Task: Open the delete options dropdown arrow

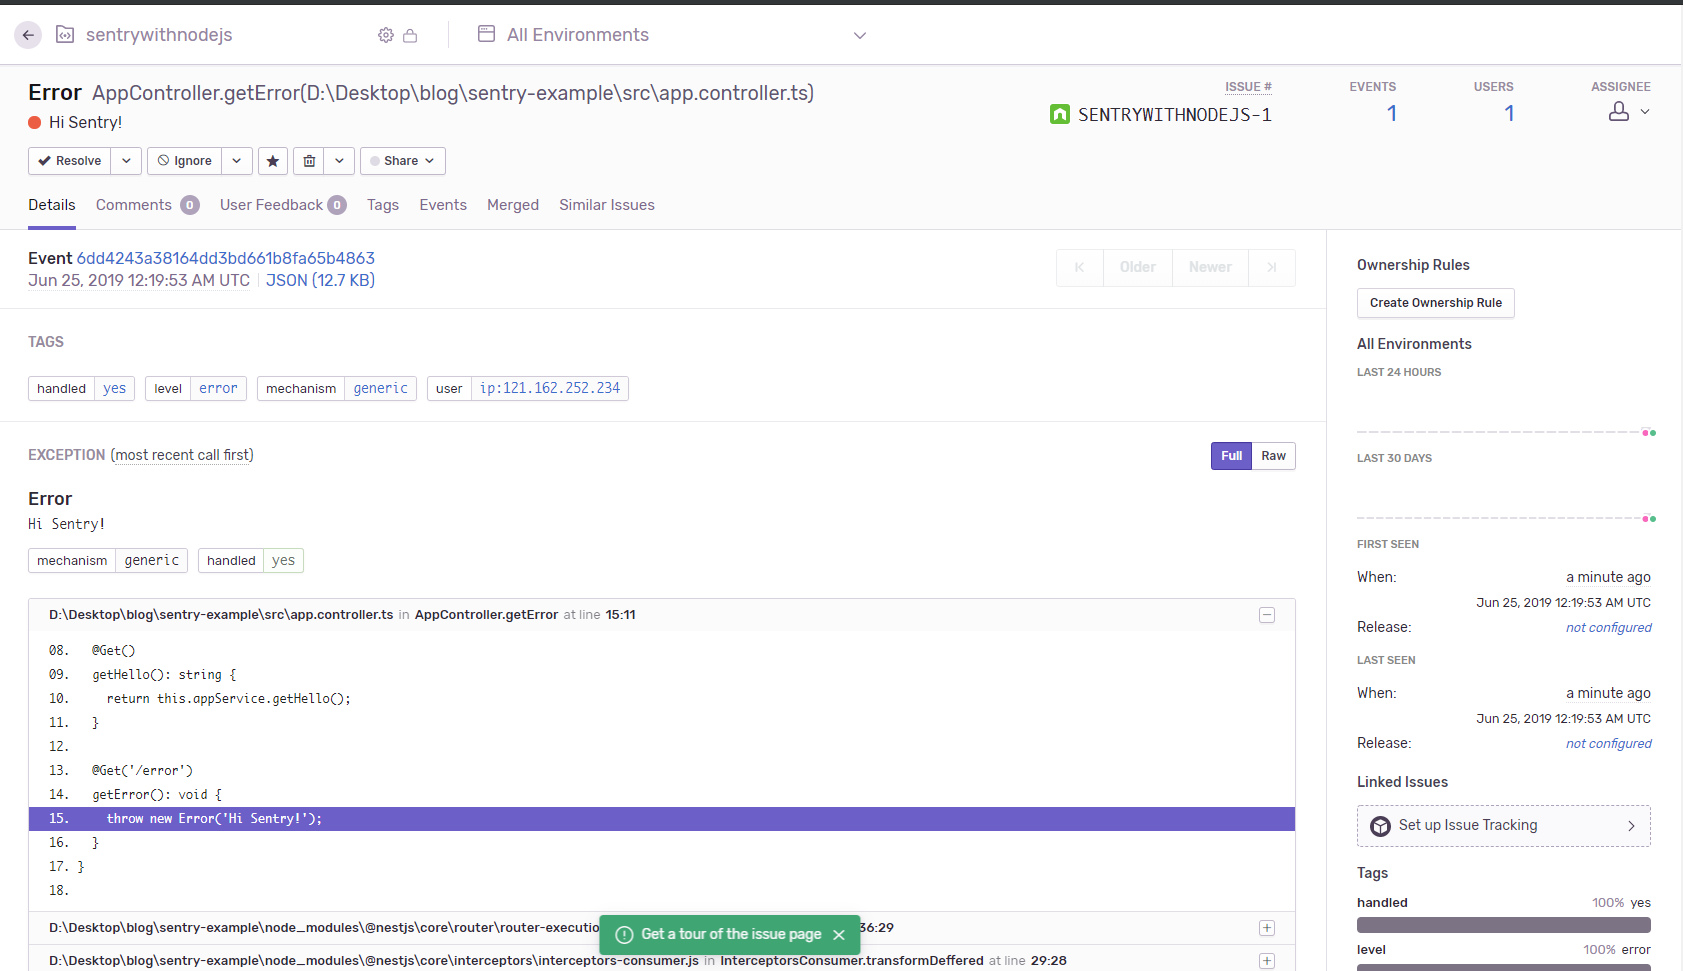Action: point(339,161)
